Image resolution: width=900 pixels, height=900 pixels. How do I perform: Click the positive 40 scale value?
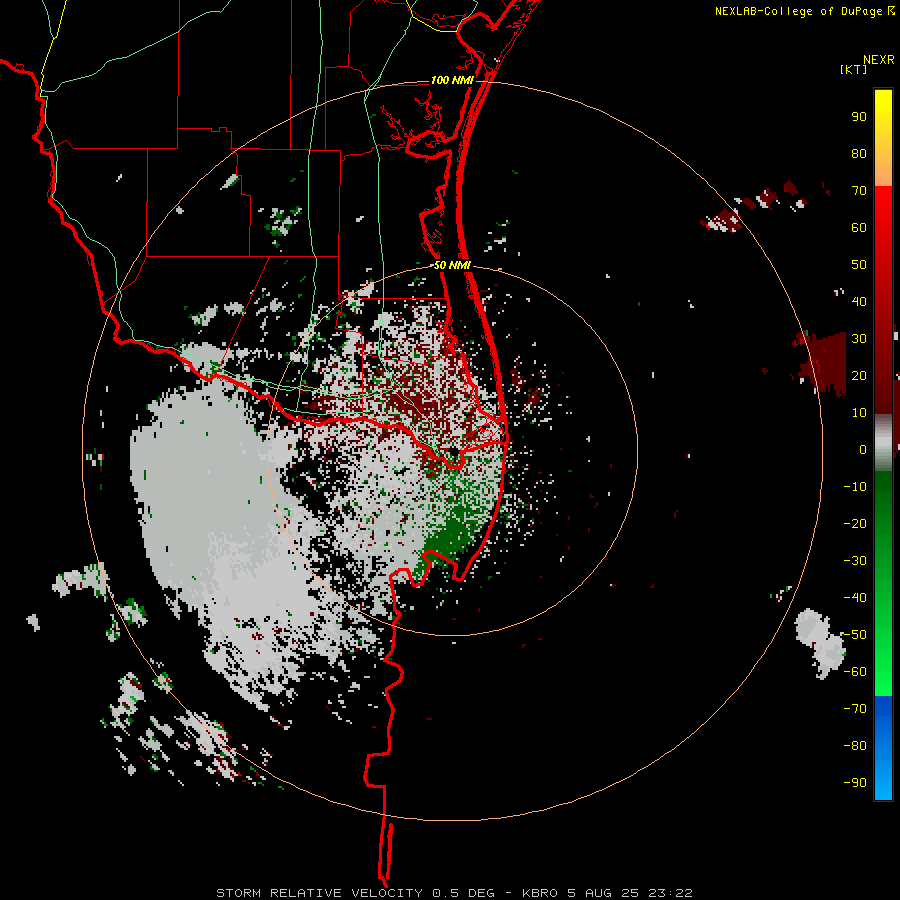point(859,301)
